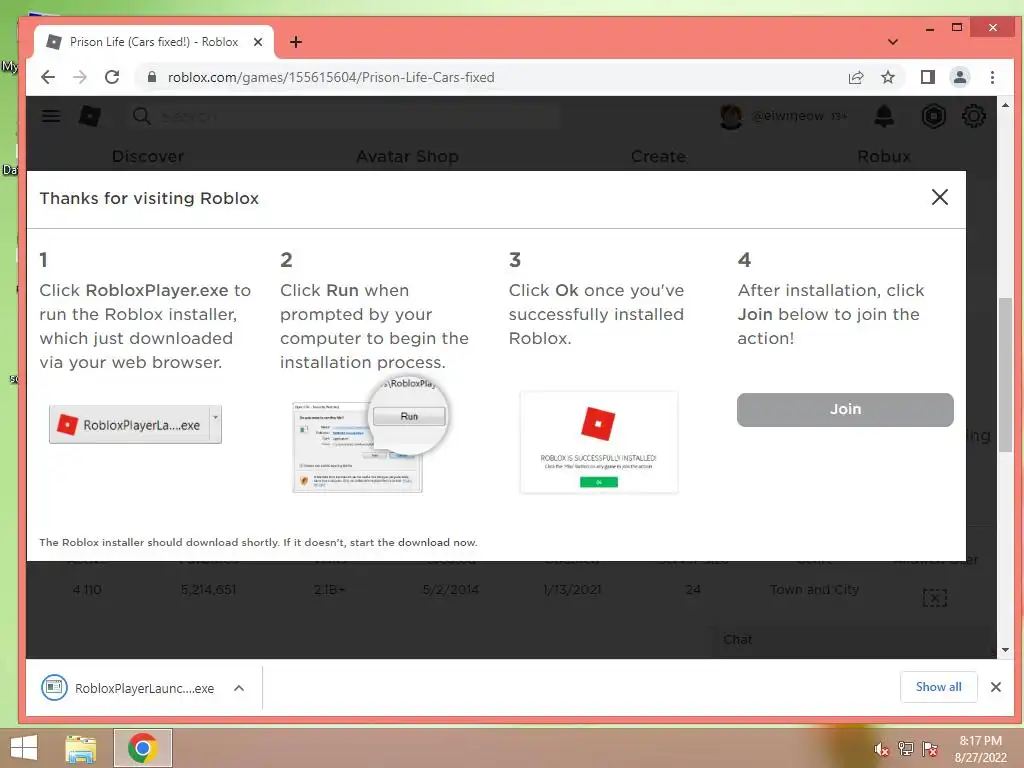1024x768 pixels.
Task: Open Chrome side panel icon
Action: point(927,77)
